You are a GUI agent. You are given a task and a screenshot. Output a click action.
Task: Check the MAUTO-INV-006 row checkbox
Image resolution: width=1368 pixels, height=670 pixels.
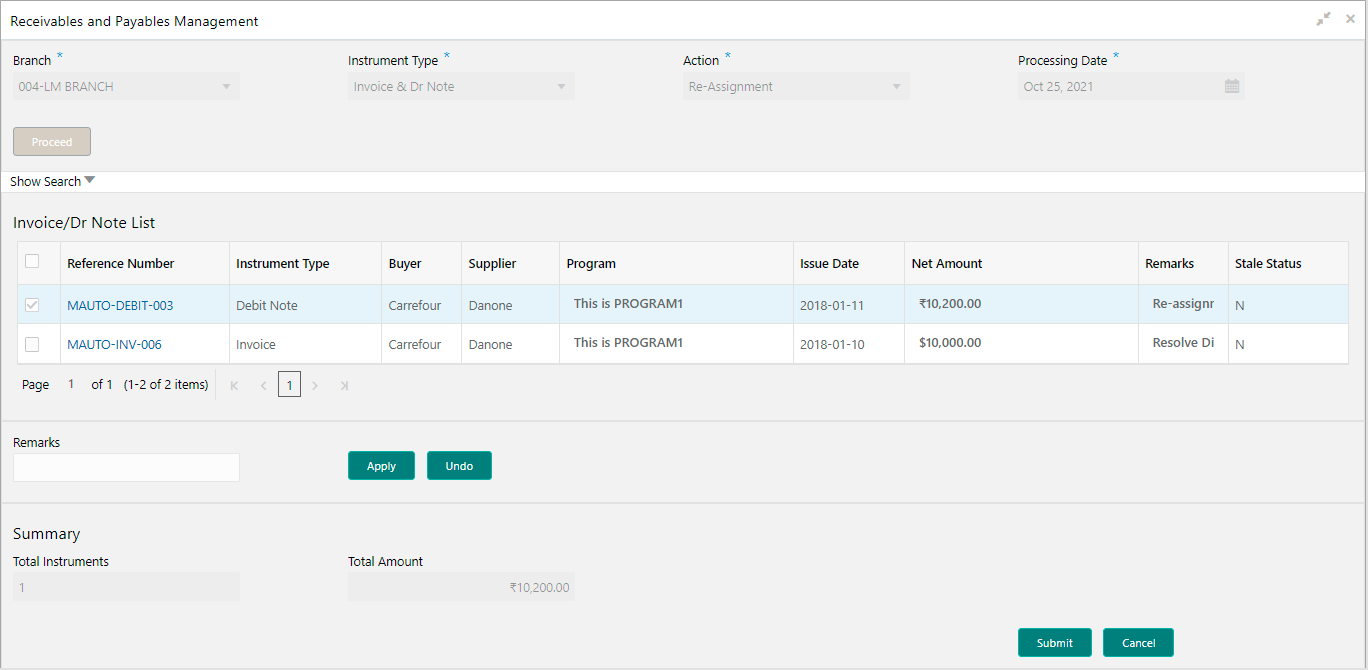coord(32,344)
